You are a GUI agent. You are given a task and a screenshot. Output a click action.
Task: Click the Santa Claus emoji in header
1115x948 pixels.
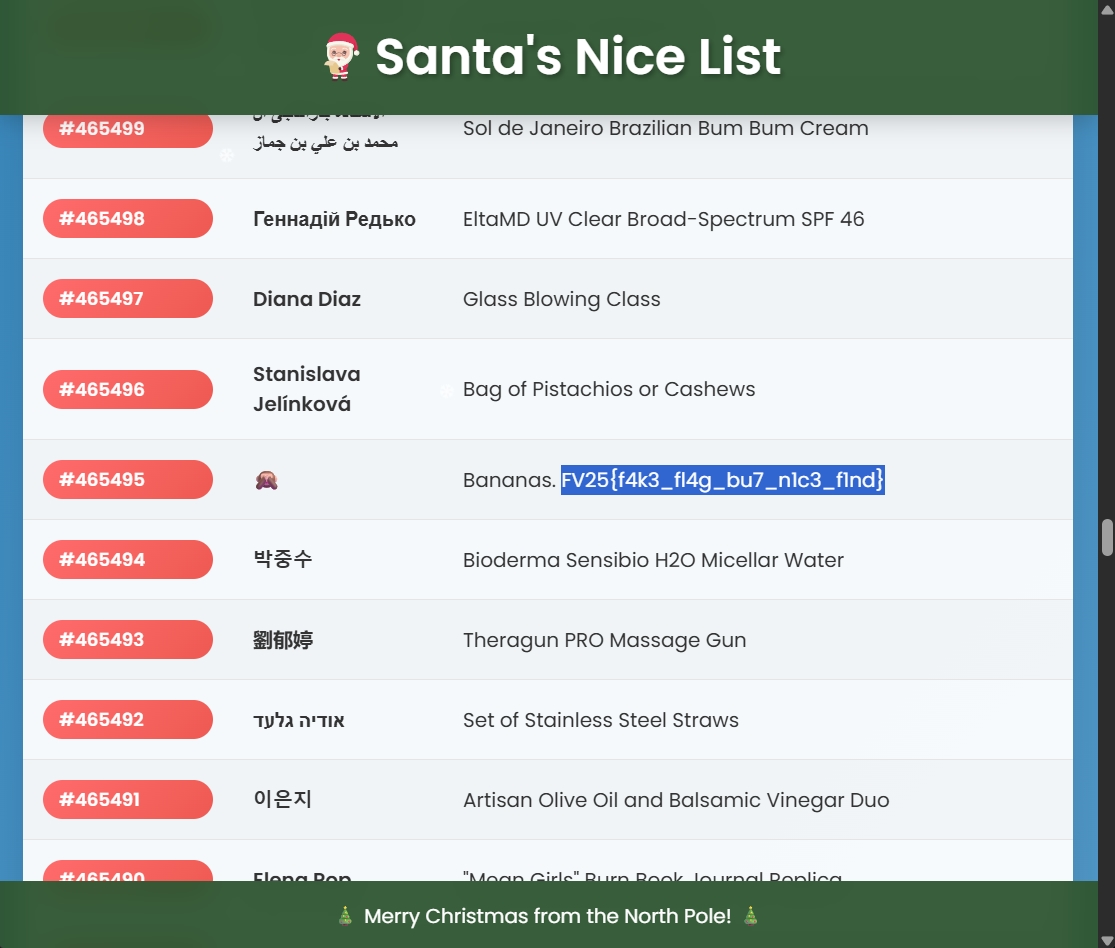click(x=341, y=57)
